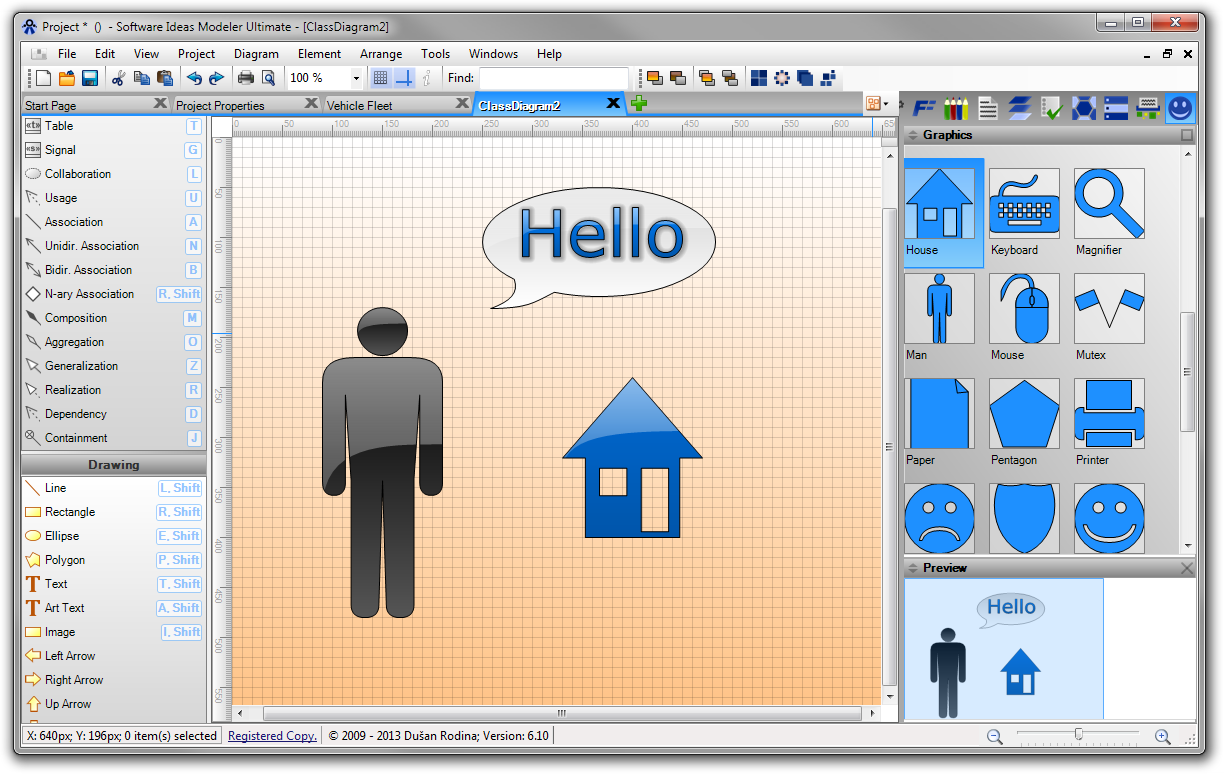Open a project with the folder icon
This screenshot has width=1224, height=774.
point(67,78)
